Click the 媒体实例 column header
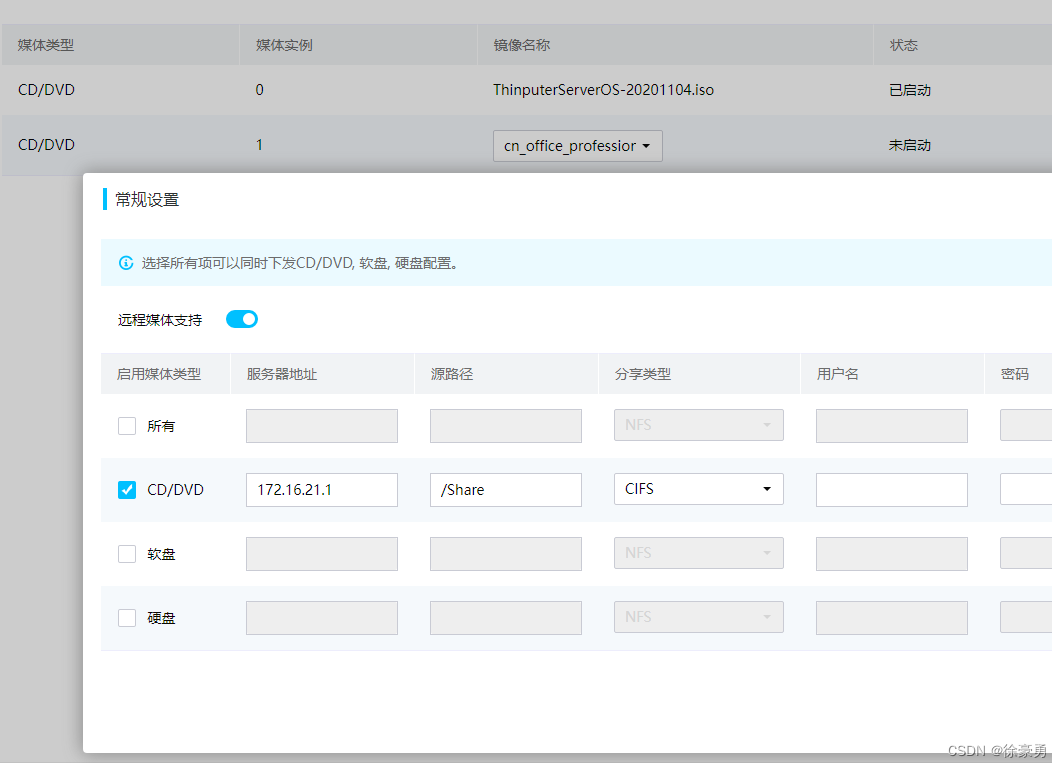This screenshot has width=1062, height=767. pos(284,45)
